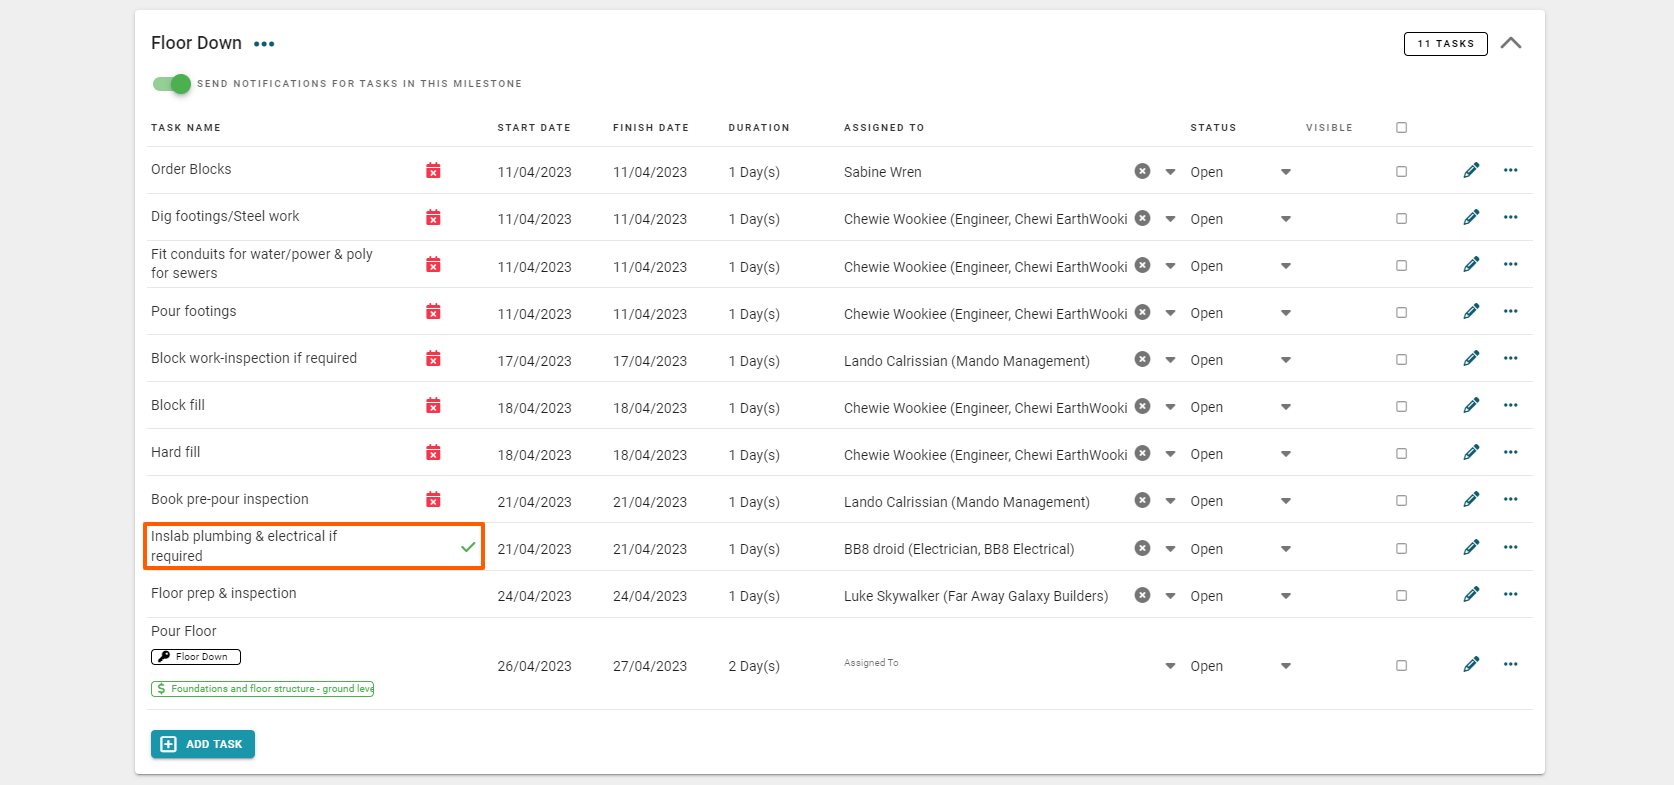Image resolution: width=1674 pixels, height=785 pixels.
Task: Remove Sabine Wren from Order Blocks assignee
Action: coord(1142,171)
